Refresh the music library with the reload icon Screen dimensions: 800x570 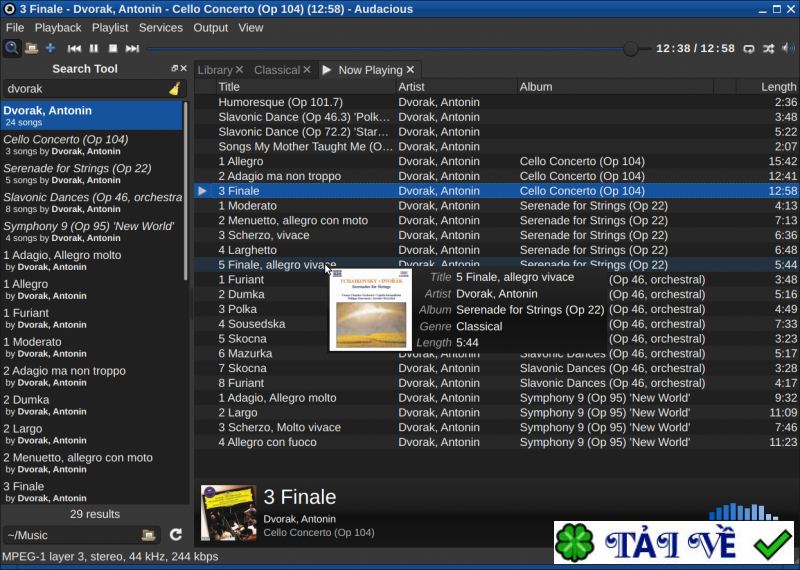pyautogui.click(x=176, y=535)
